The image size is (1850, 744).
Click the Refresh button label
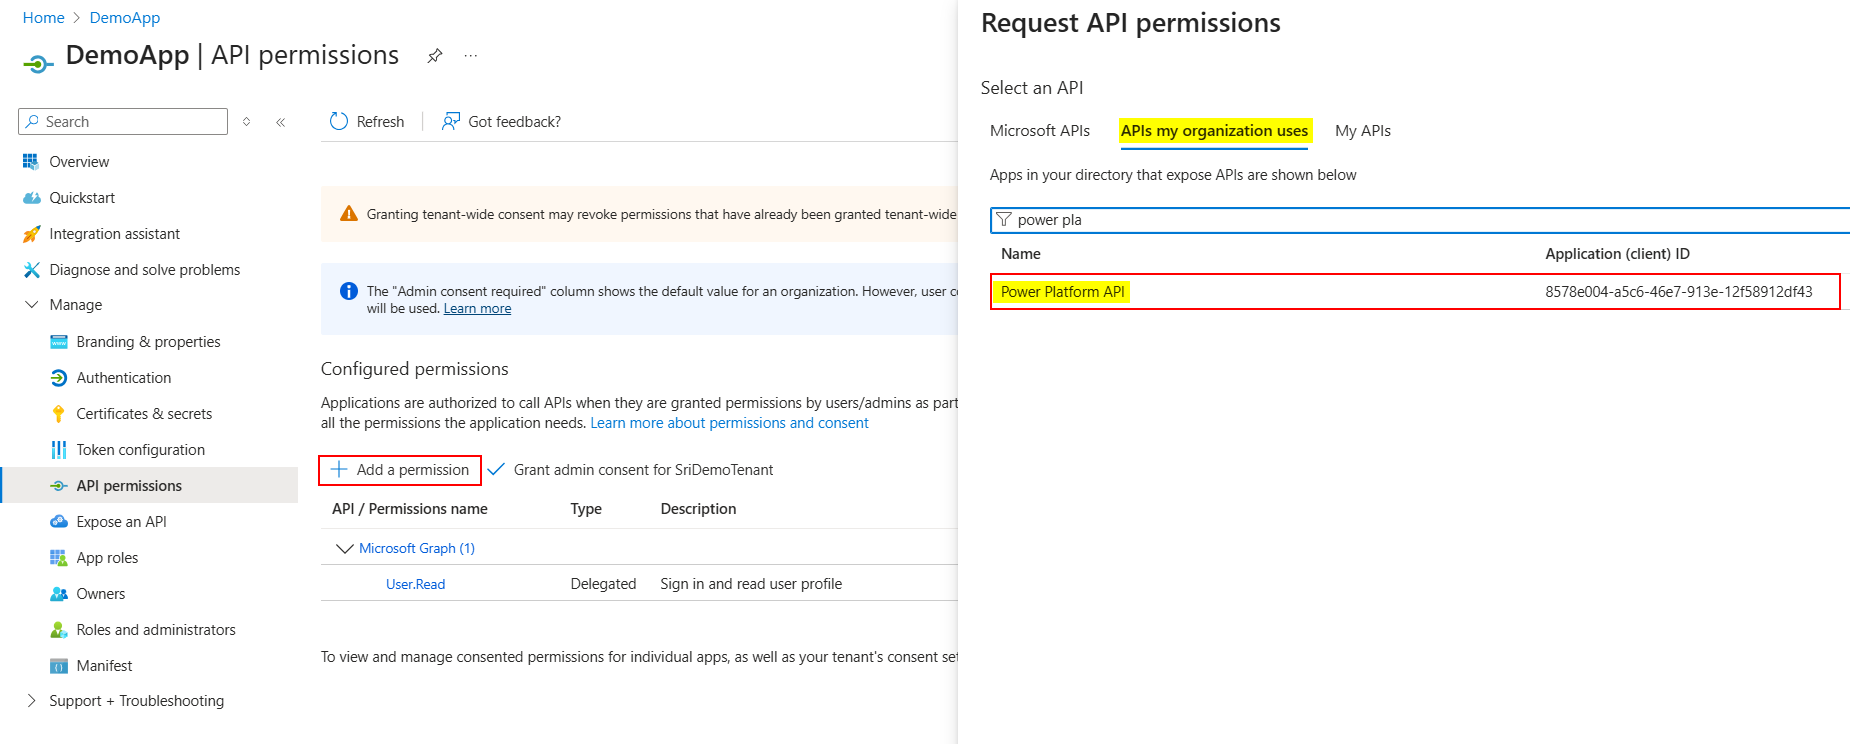(x=380, y=122)
